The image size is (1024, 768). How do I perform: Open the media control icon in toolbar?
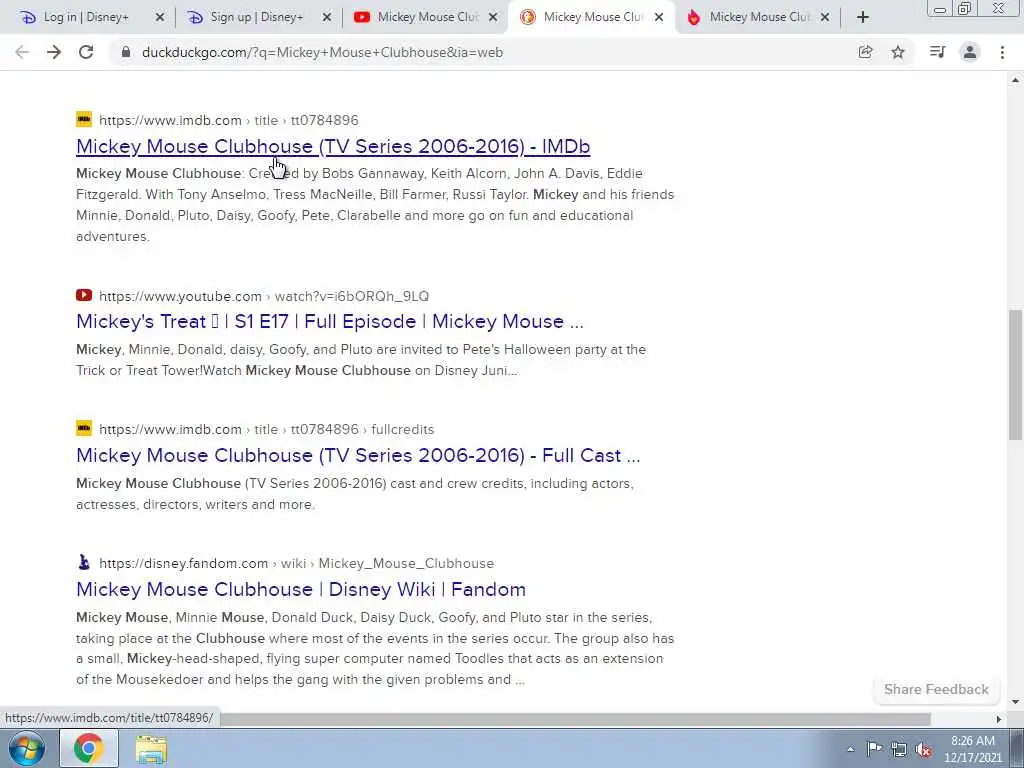937,52
